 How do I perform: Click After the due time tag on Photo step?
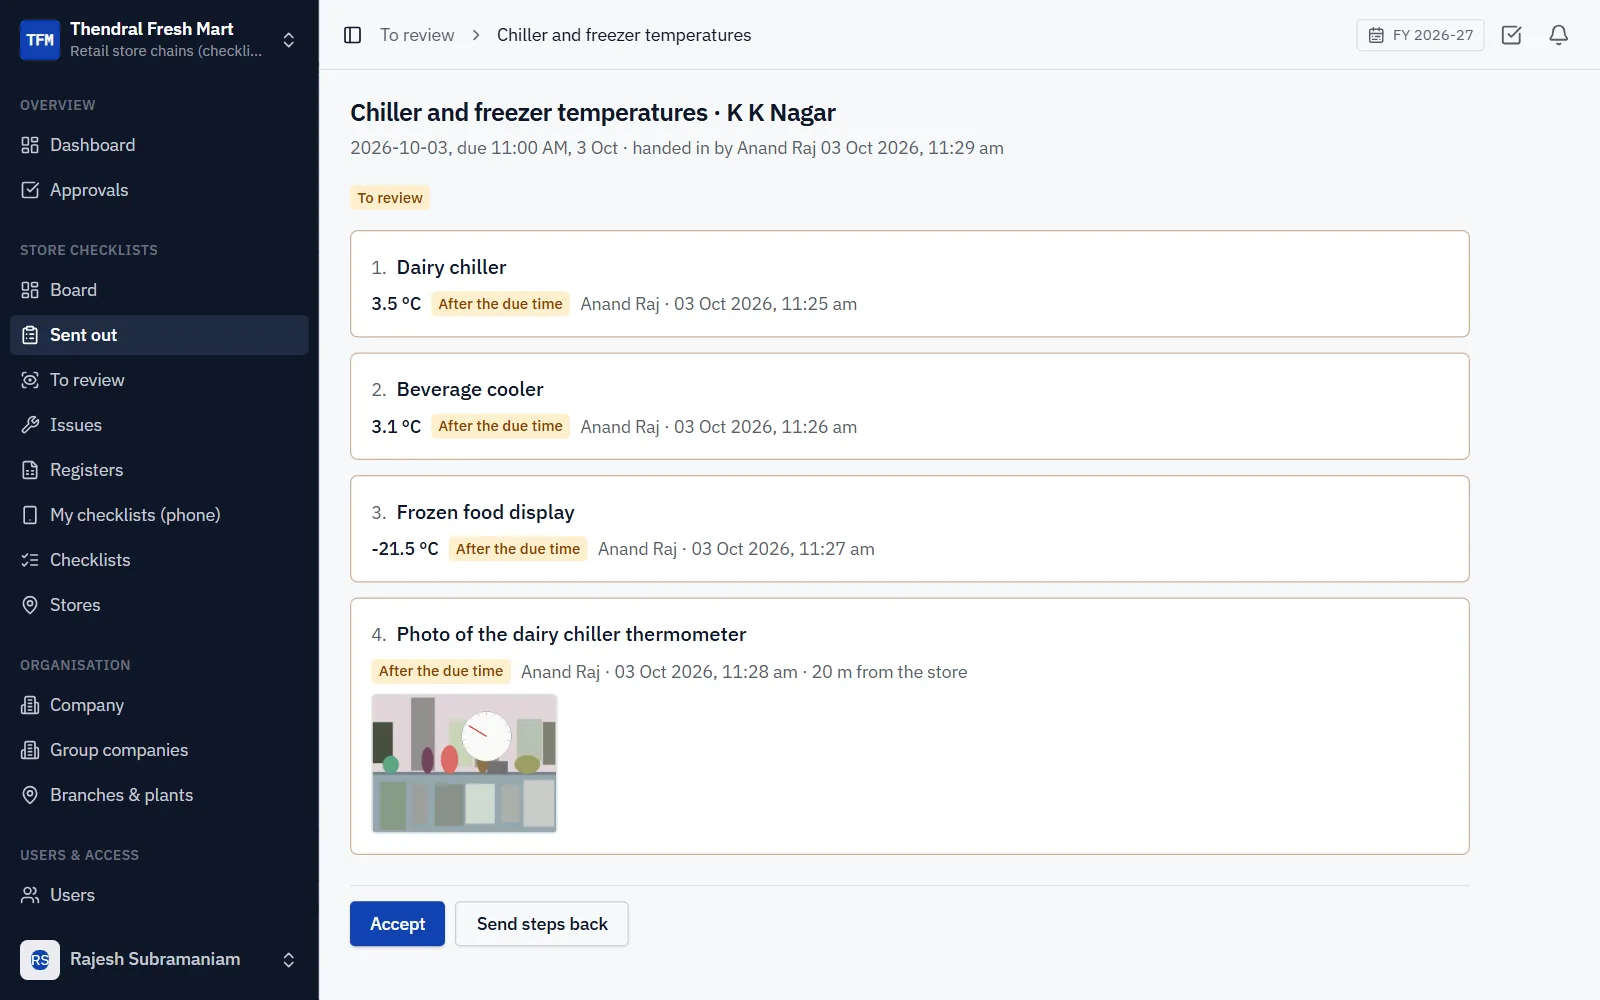441,671
